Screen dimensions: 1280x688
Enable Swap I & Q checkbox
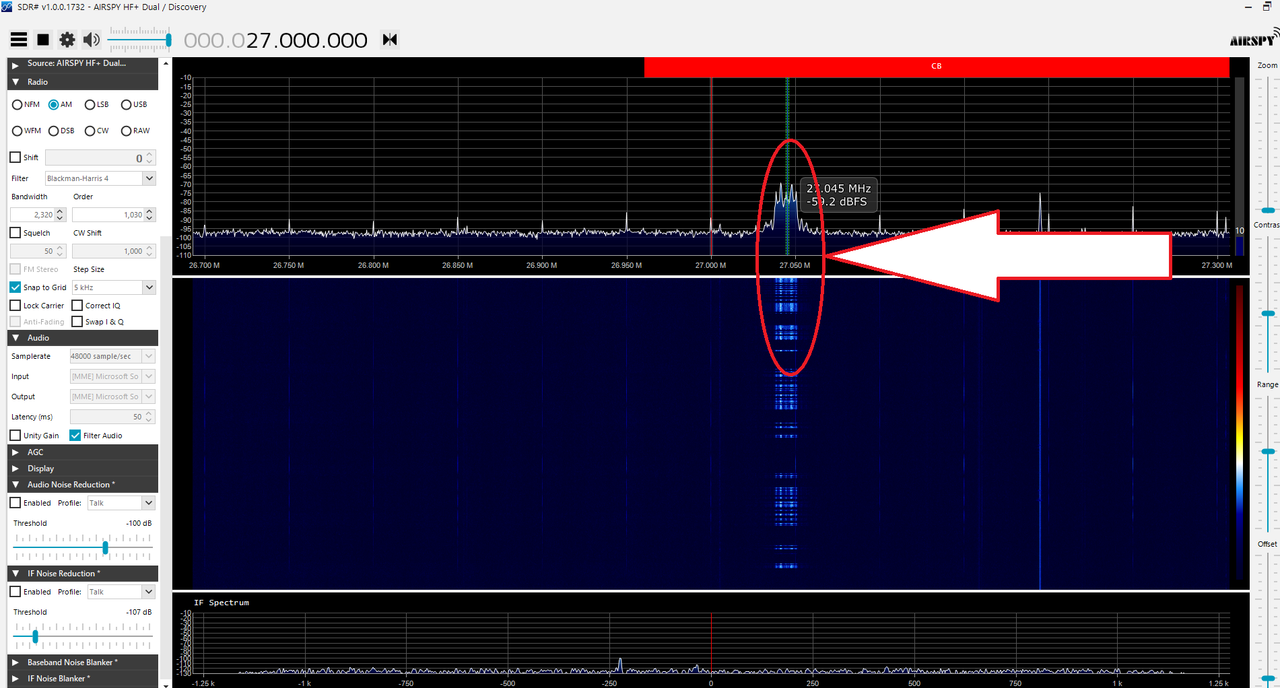tap(77, 321)
